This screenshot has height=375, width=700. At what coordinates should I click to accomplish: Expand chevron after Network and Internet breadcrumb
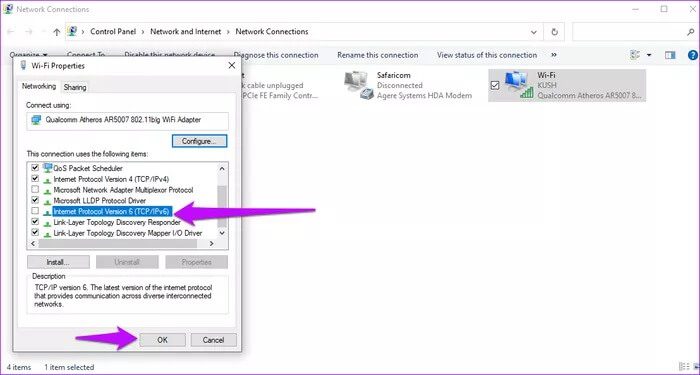coord(228,32)
